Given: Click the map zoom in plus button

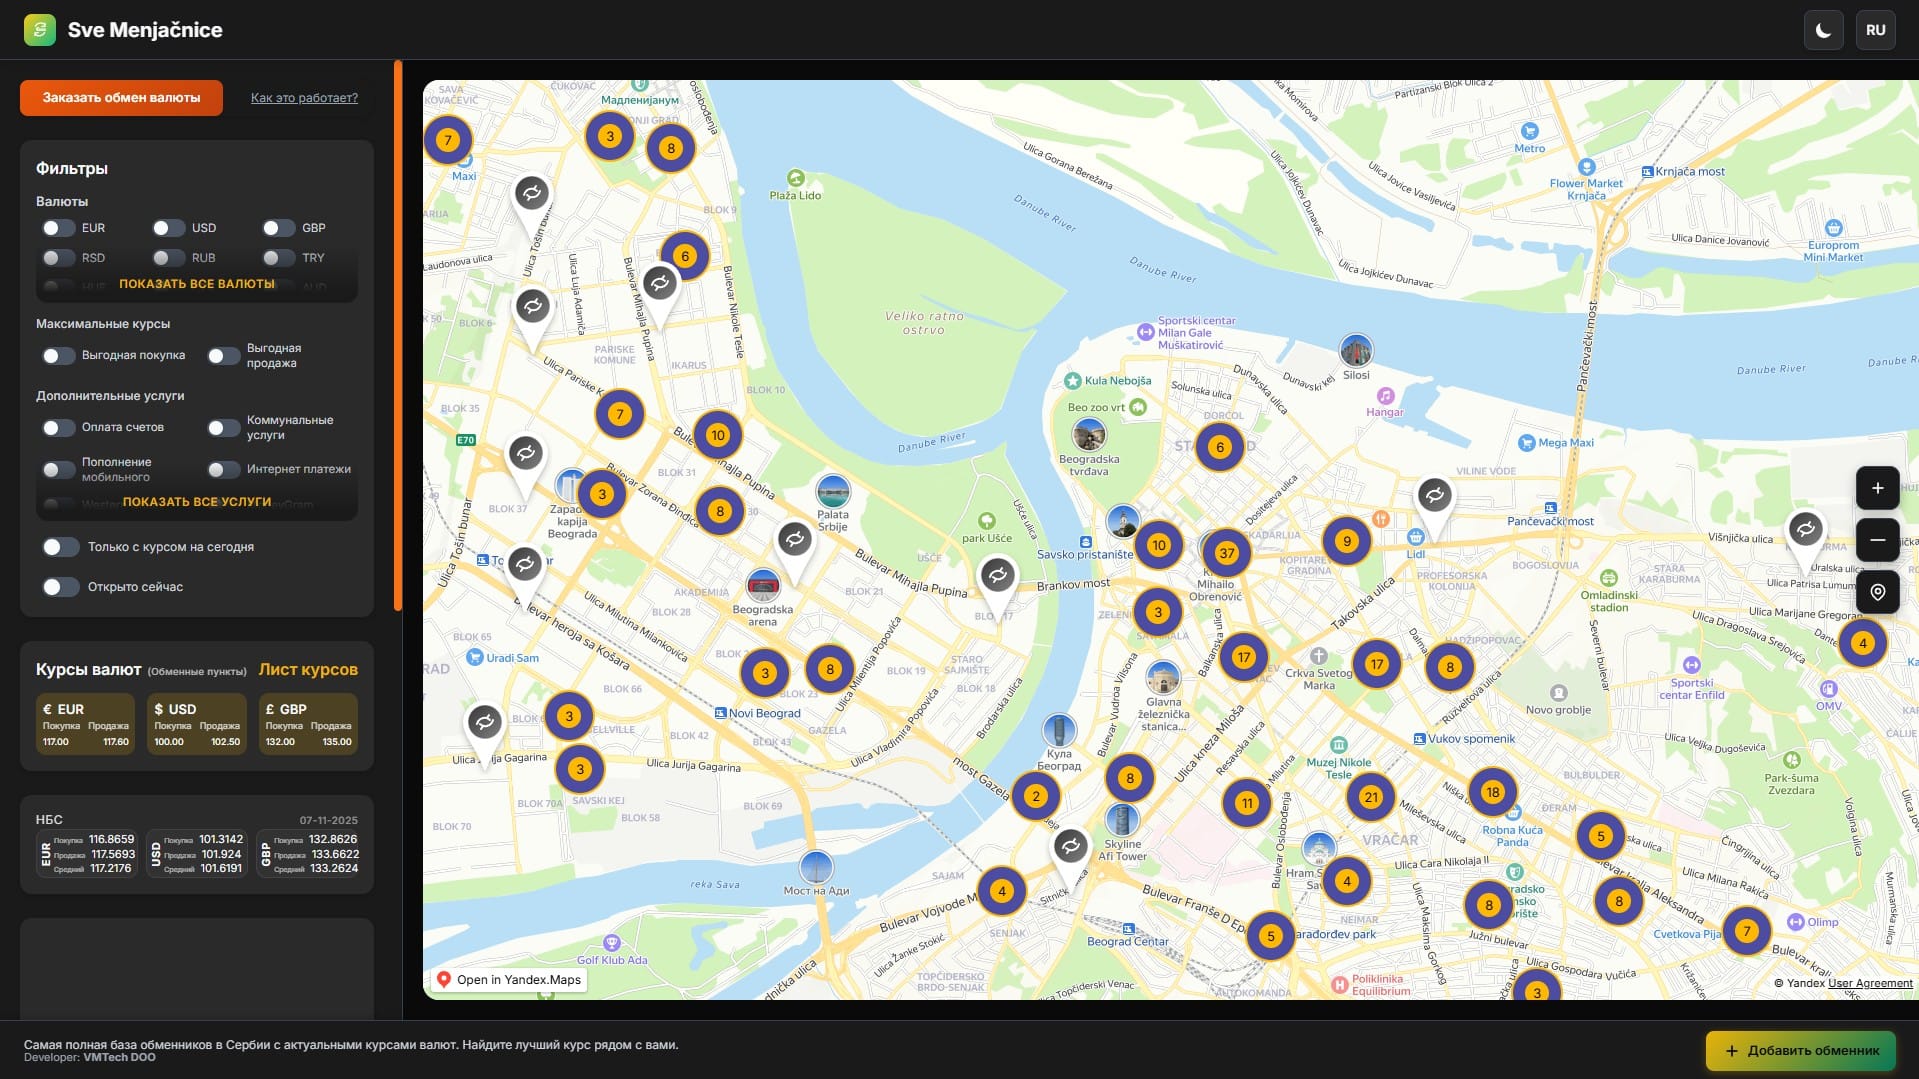Looking at the screenshot, I should 1877,488.
